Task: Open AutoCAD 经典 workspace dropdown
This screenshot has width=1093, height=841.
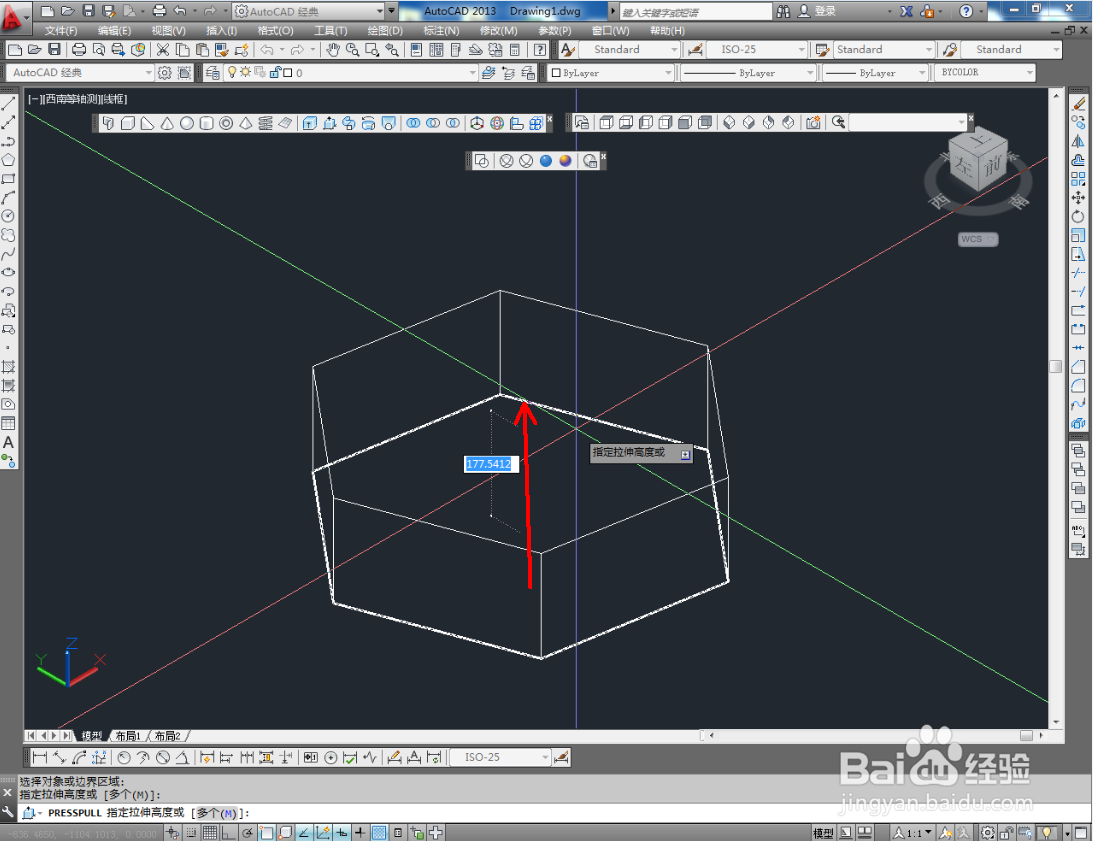Action: coord(80,73)
